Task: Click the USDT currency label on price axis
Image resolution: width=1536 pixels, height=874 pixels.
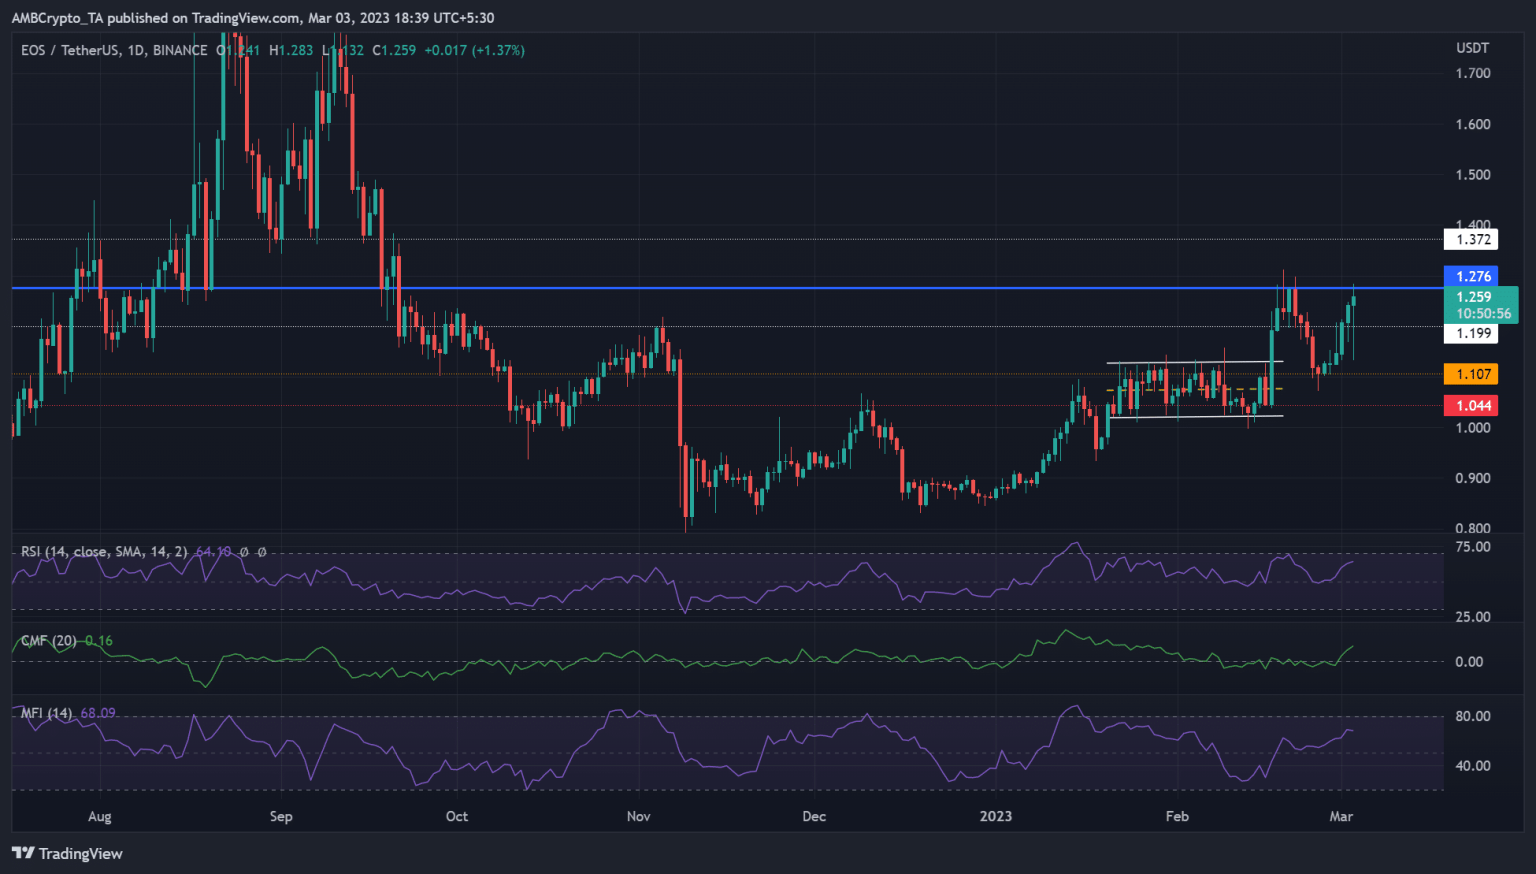Action: pos(1472,48)
